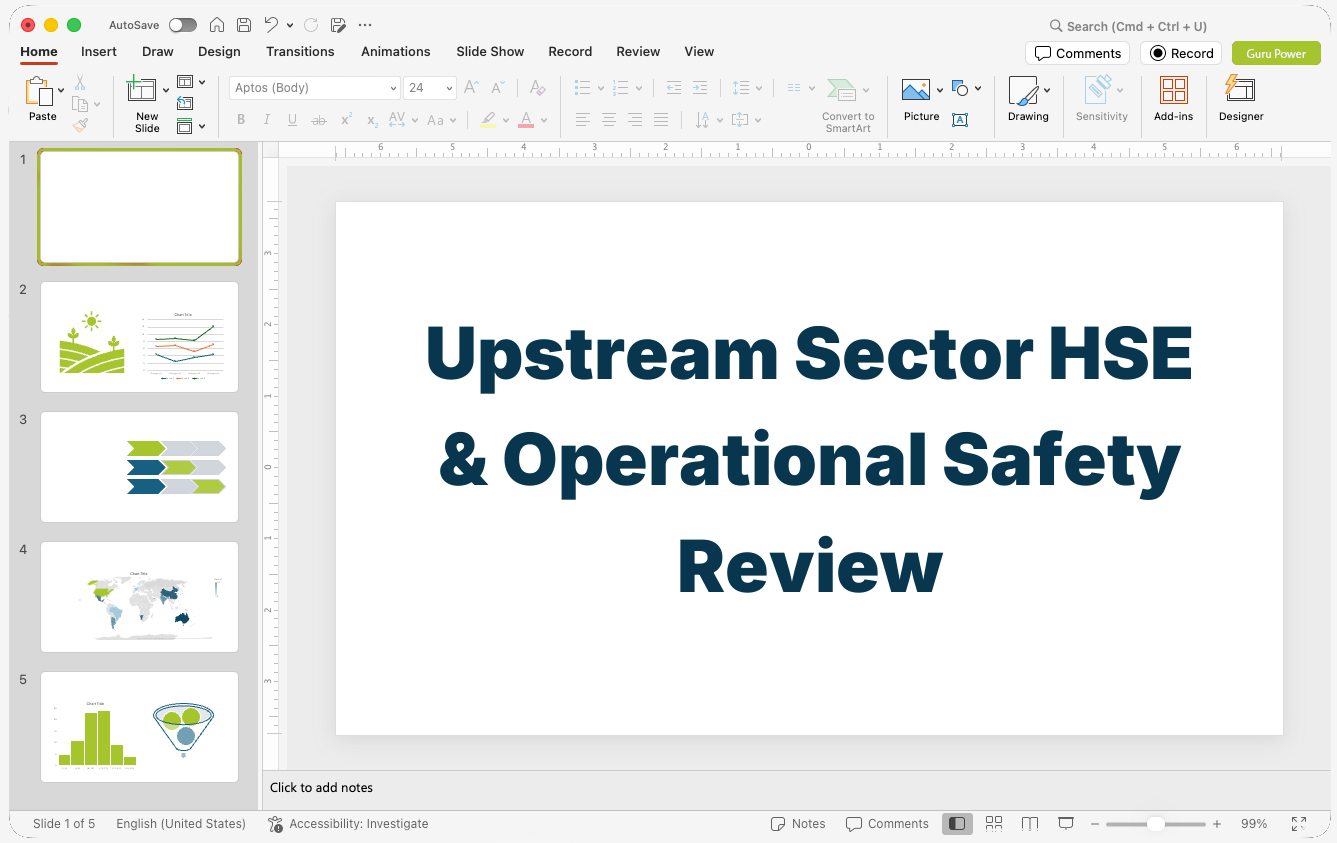The image size is (1337, 843).
Task: Click the Decrease indent icon
Action: click(x=674, y=88)
